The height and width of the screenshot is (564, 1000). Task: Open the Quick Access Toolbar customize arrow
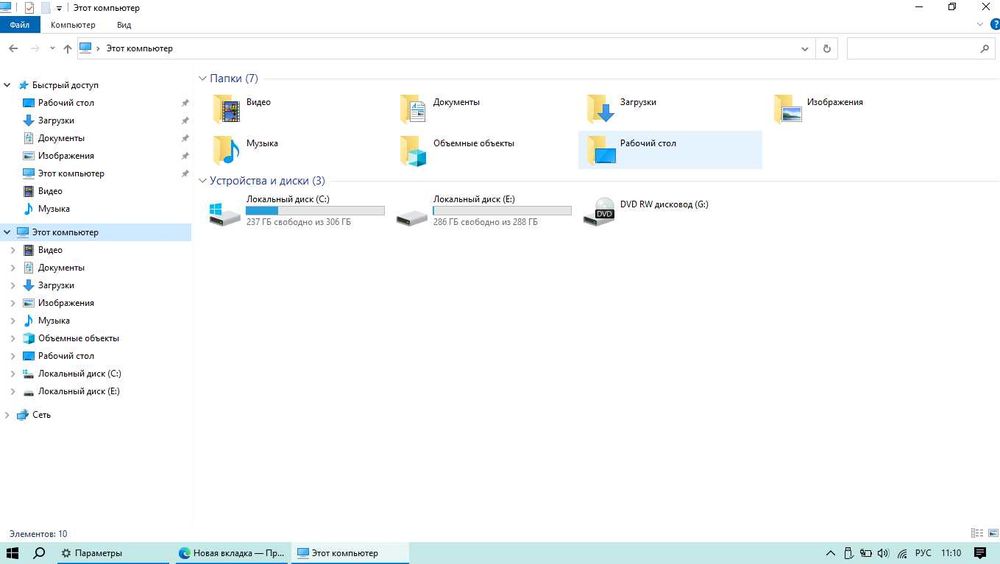point(59,8)
